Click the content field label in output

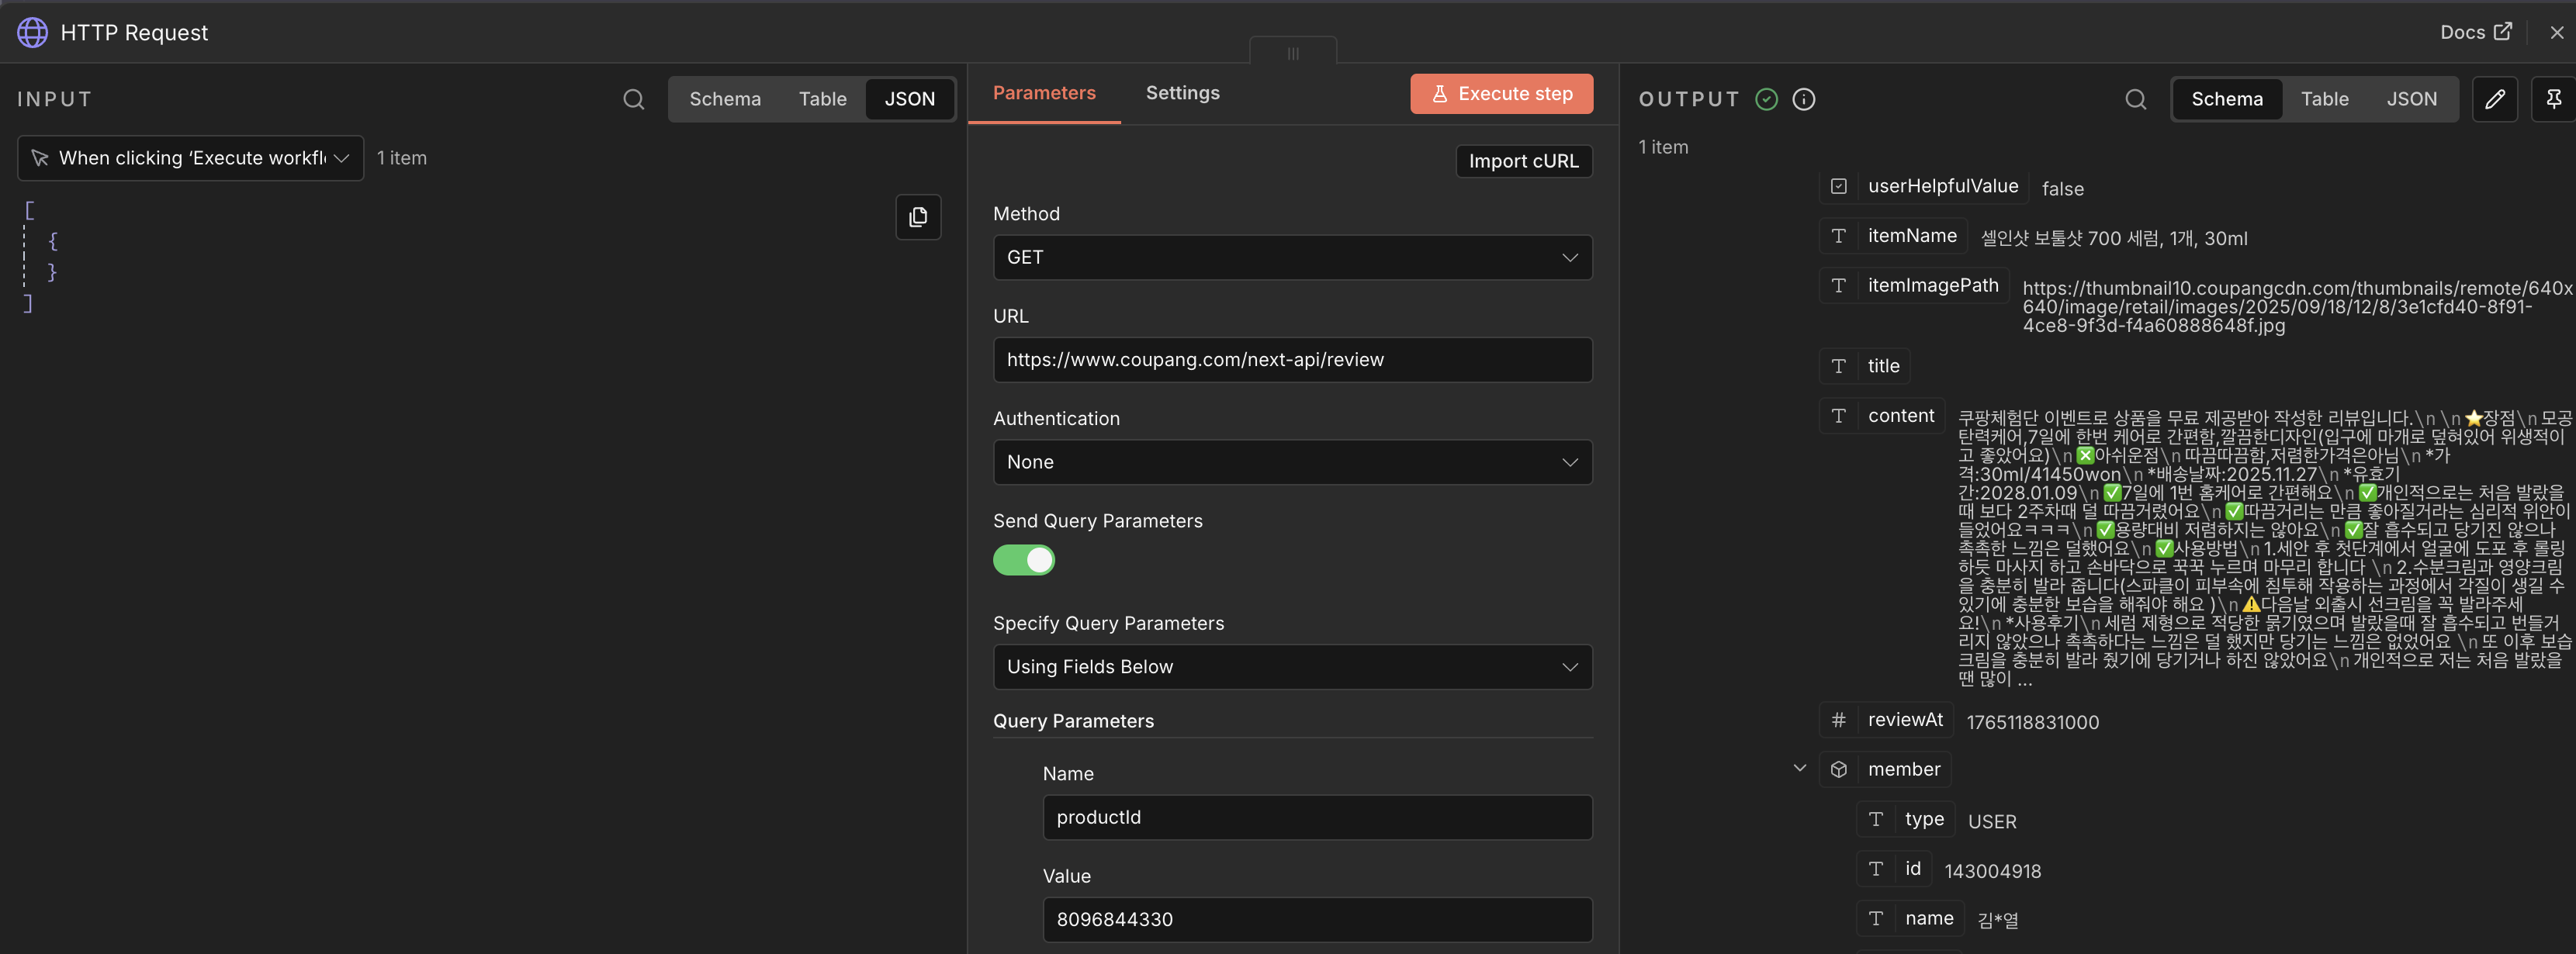[x=1900, y=416]
